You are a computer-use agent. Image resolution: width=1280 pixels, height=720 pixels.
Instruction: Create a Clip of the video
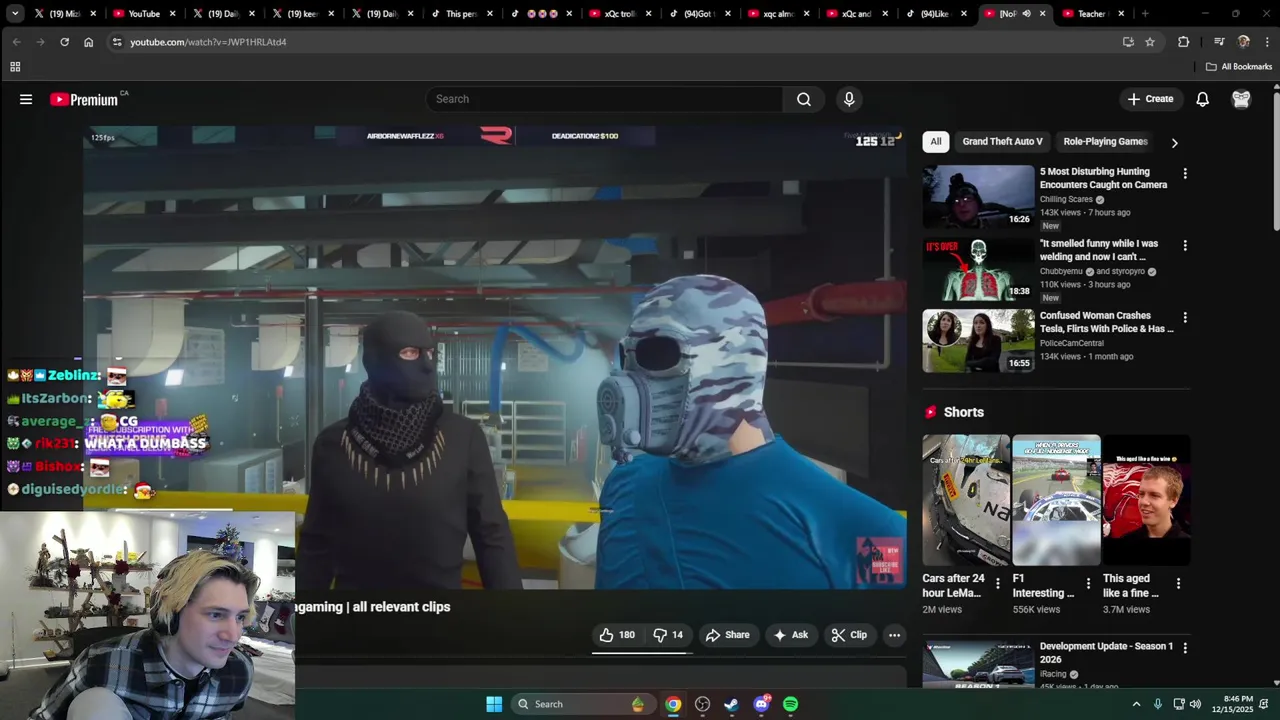click(x=849, y=635)
